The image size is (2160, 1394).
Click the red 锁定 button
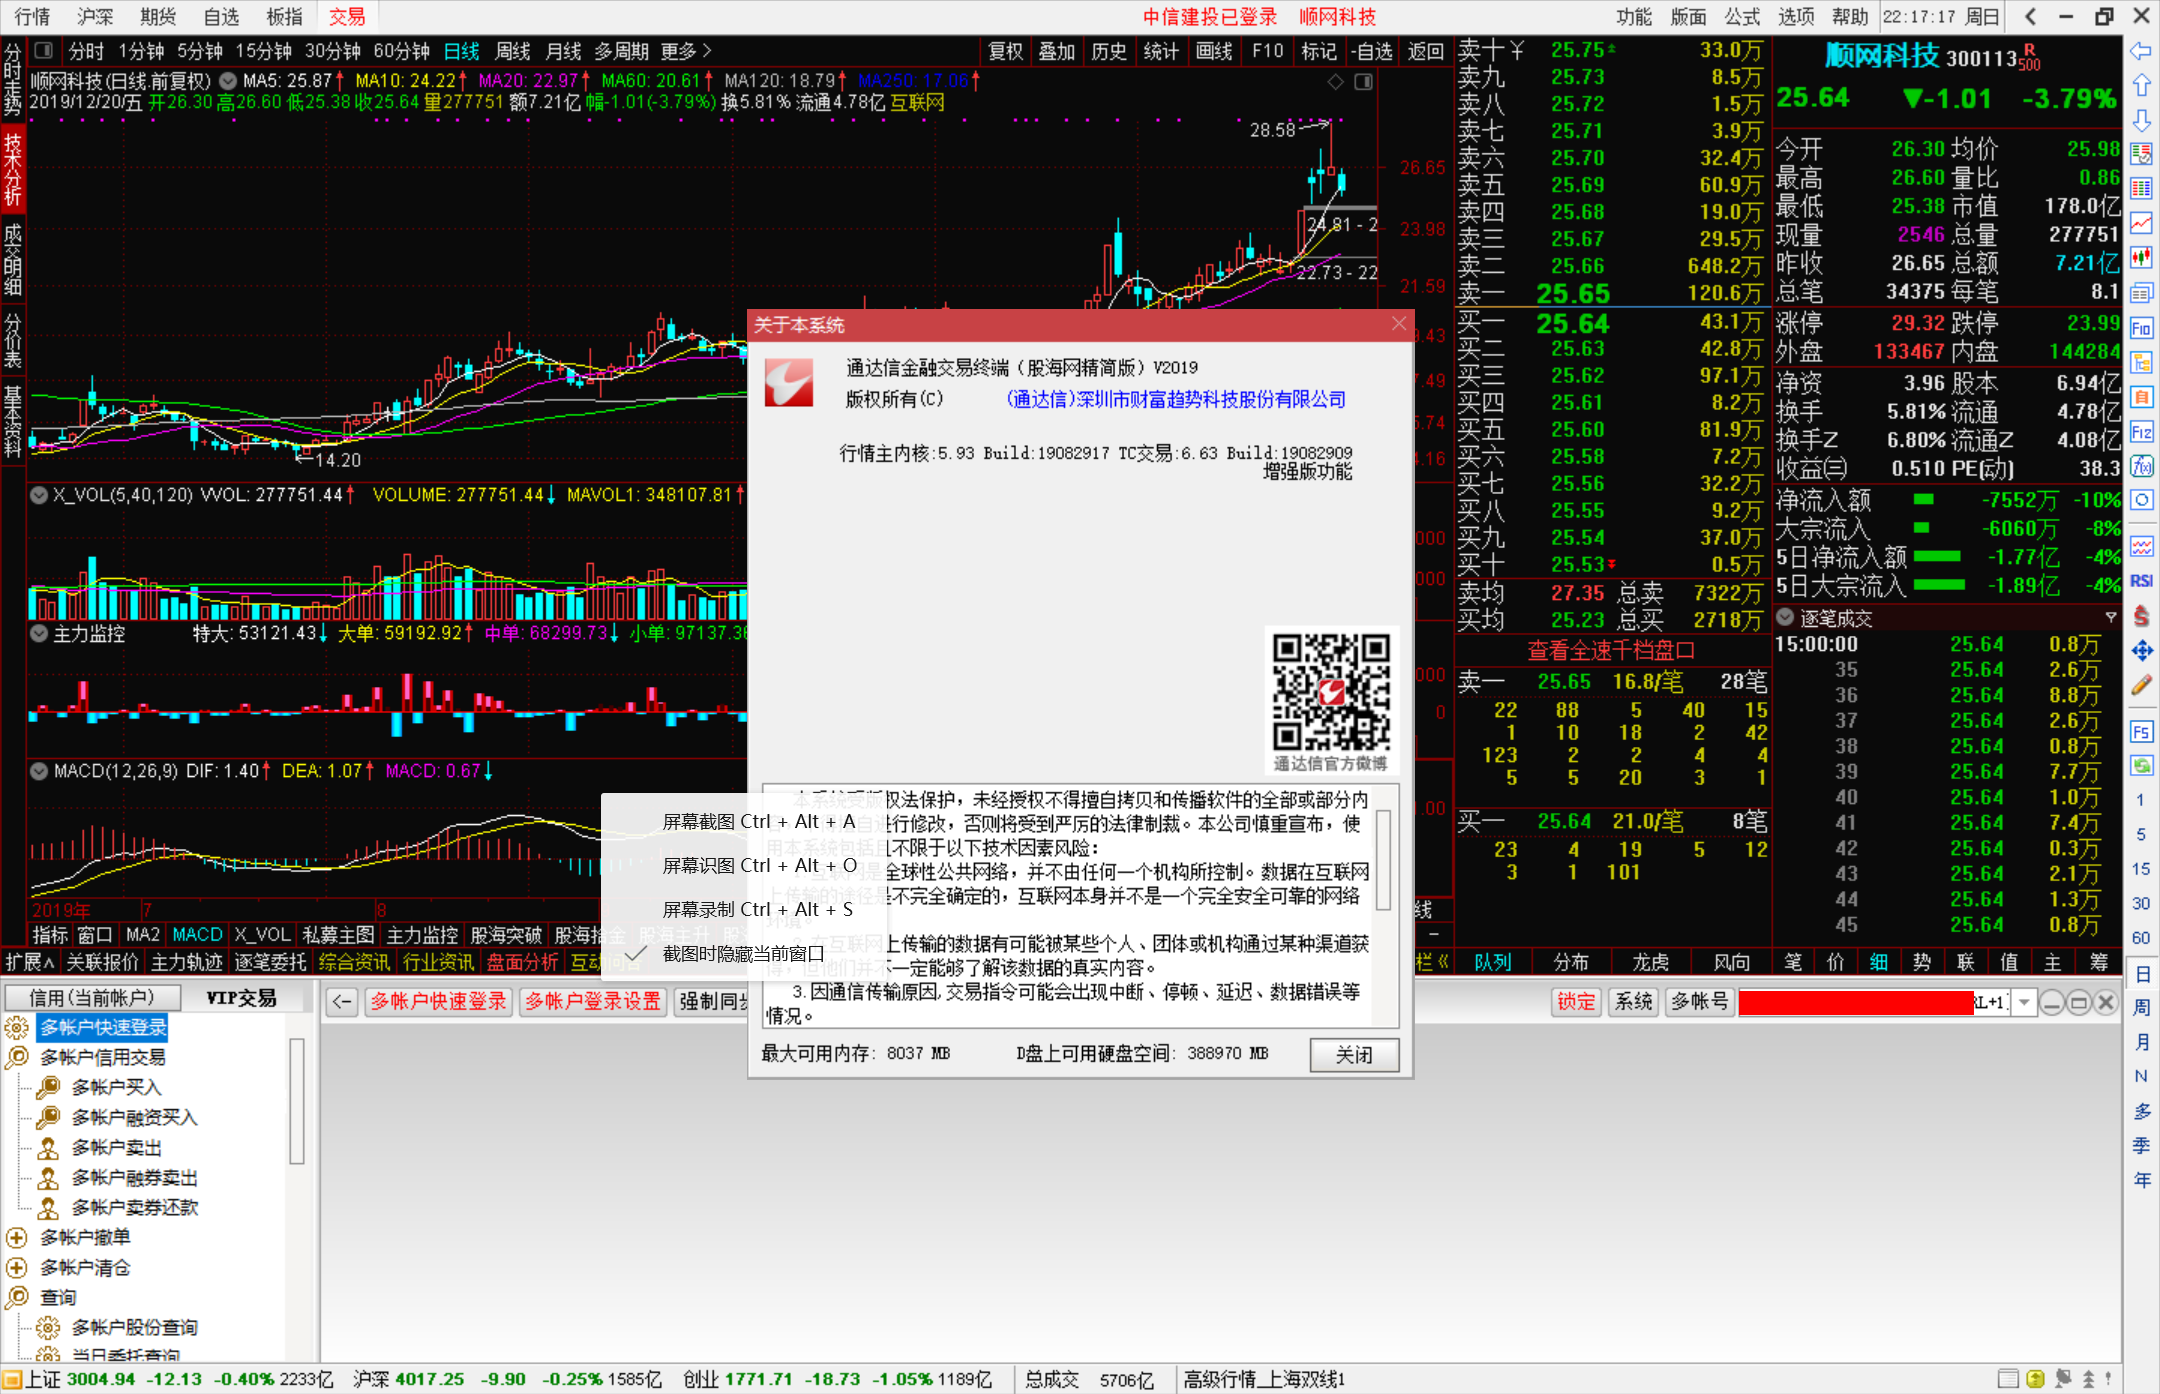(1576, 1002)
